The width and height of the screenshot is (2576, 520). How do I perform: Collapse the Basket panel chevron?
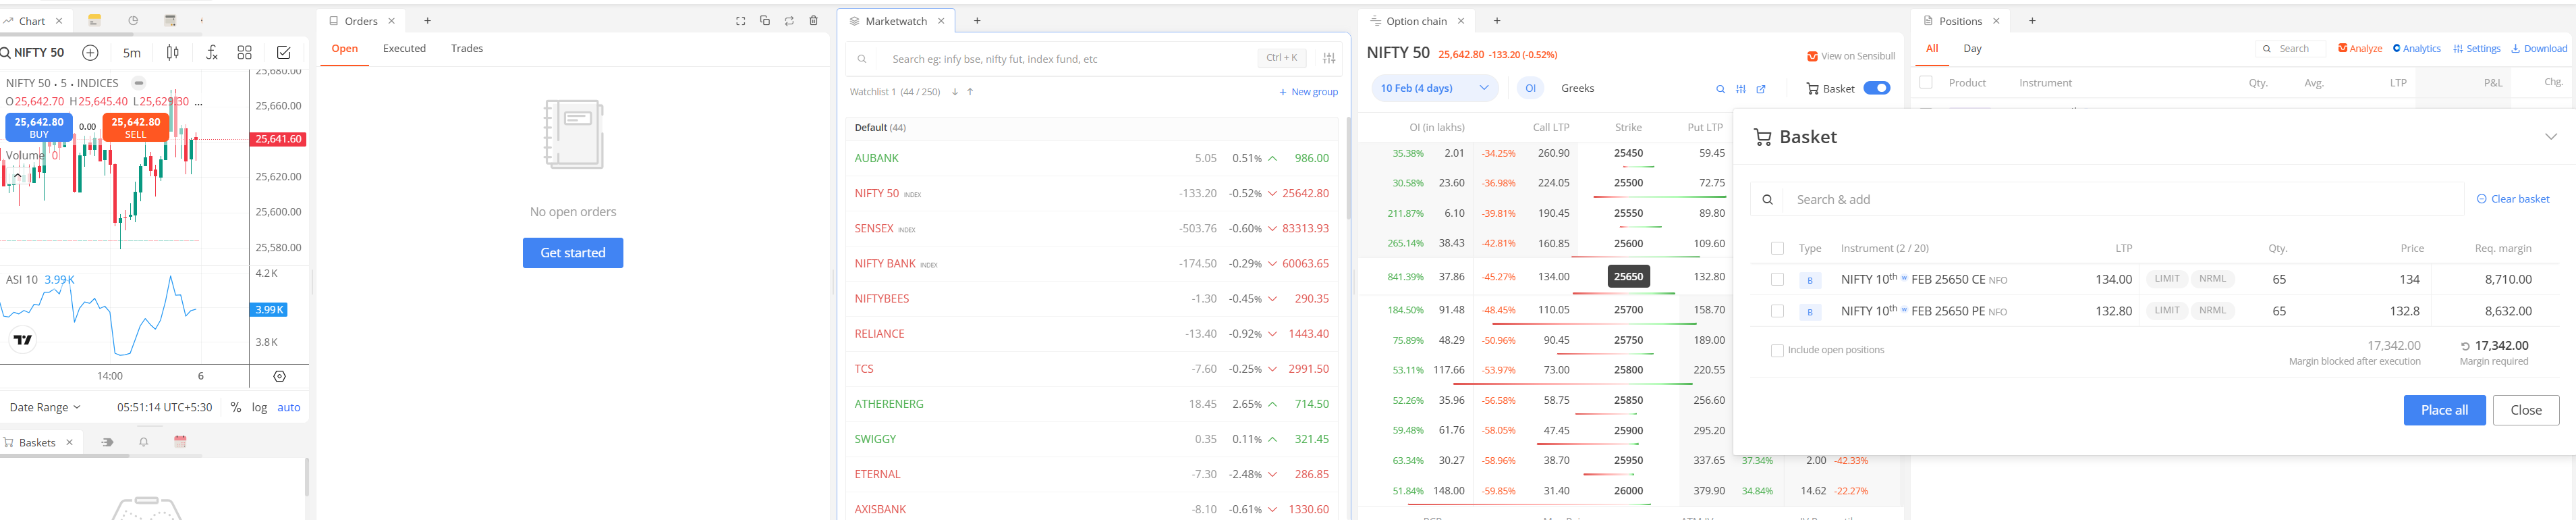2550,137
